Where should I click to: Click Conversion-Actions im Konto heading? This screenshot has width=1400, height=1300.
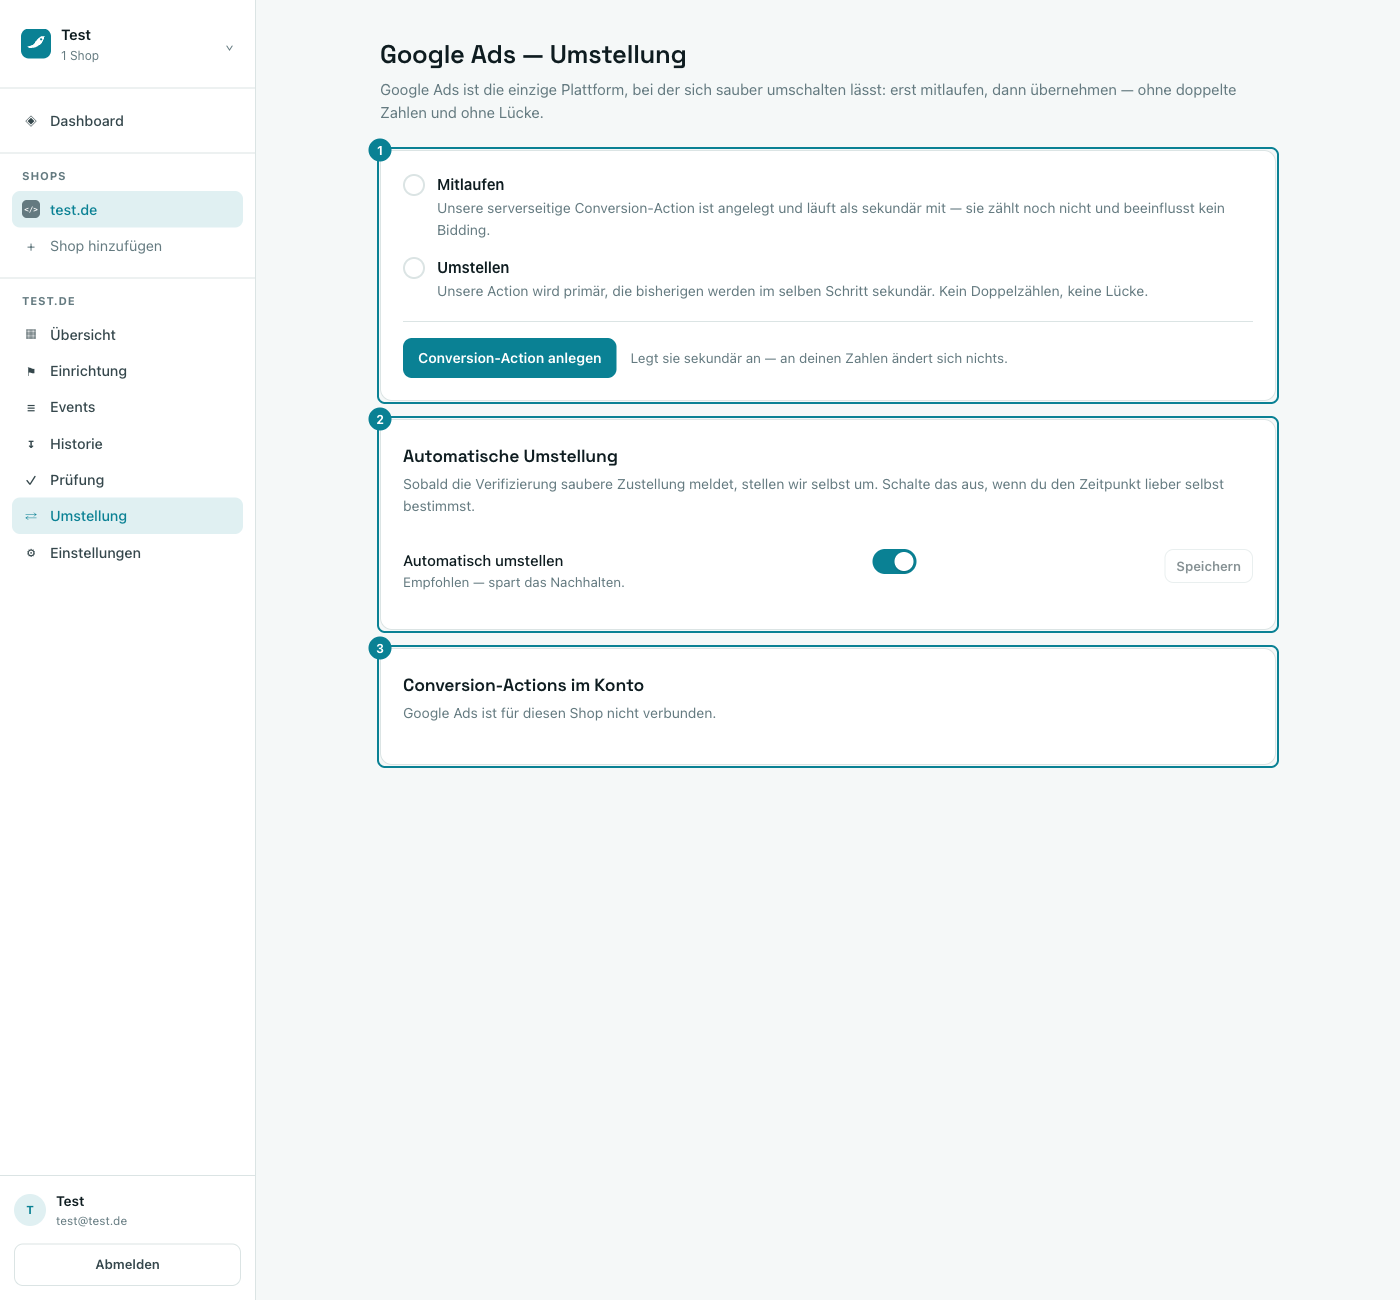523,685
